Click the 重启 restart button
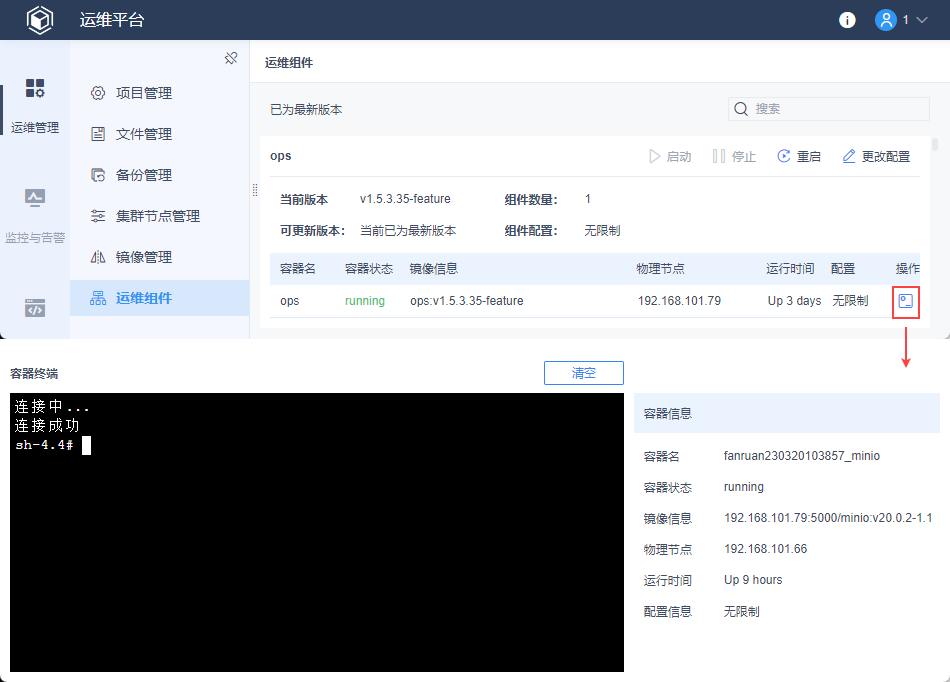The width and height of the screenshot is (950, 682). [x=799, y=157]
